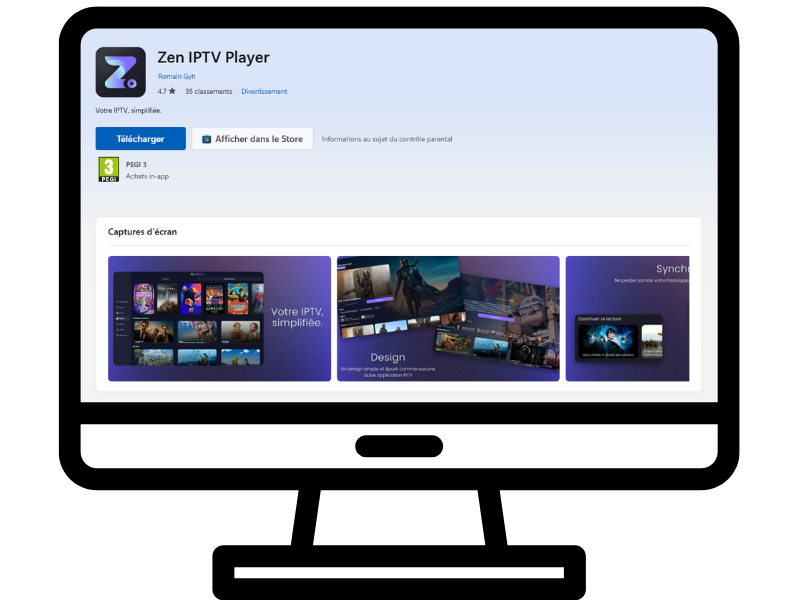Open the first screenshot 'Votre IPTV, simplifiée'
The height and width of the screenshot is (600, 800).
point(219,318)
